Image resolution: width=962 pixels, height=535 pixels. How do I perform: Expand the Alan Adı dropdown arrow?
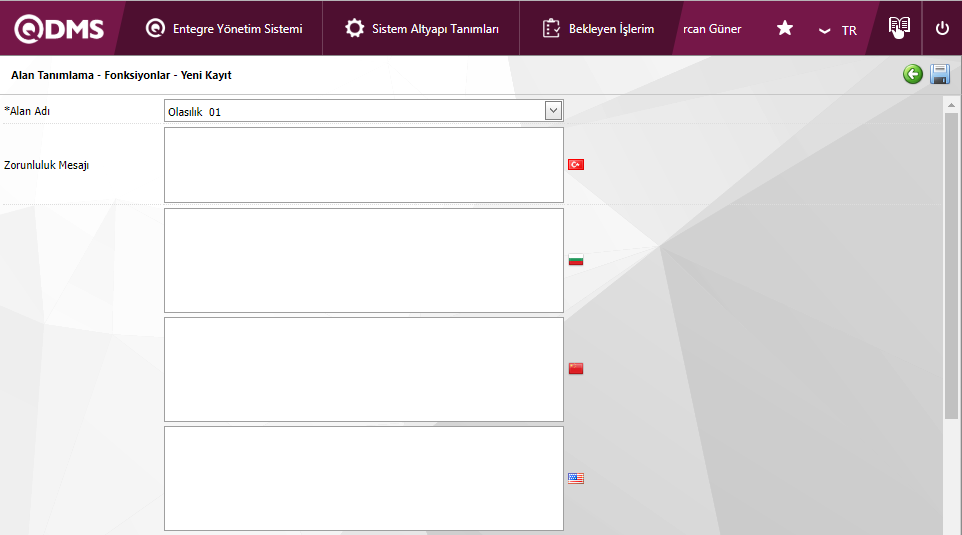coord(553,111)
